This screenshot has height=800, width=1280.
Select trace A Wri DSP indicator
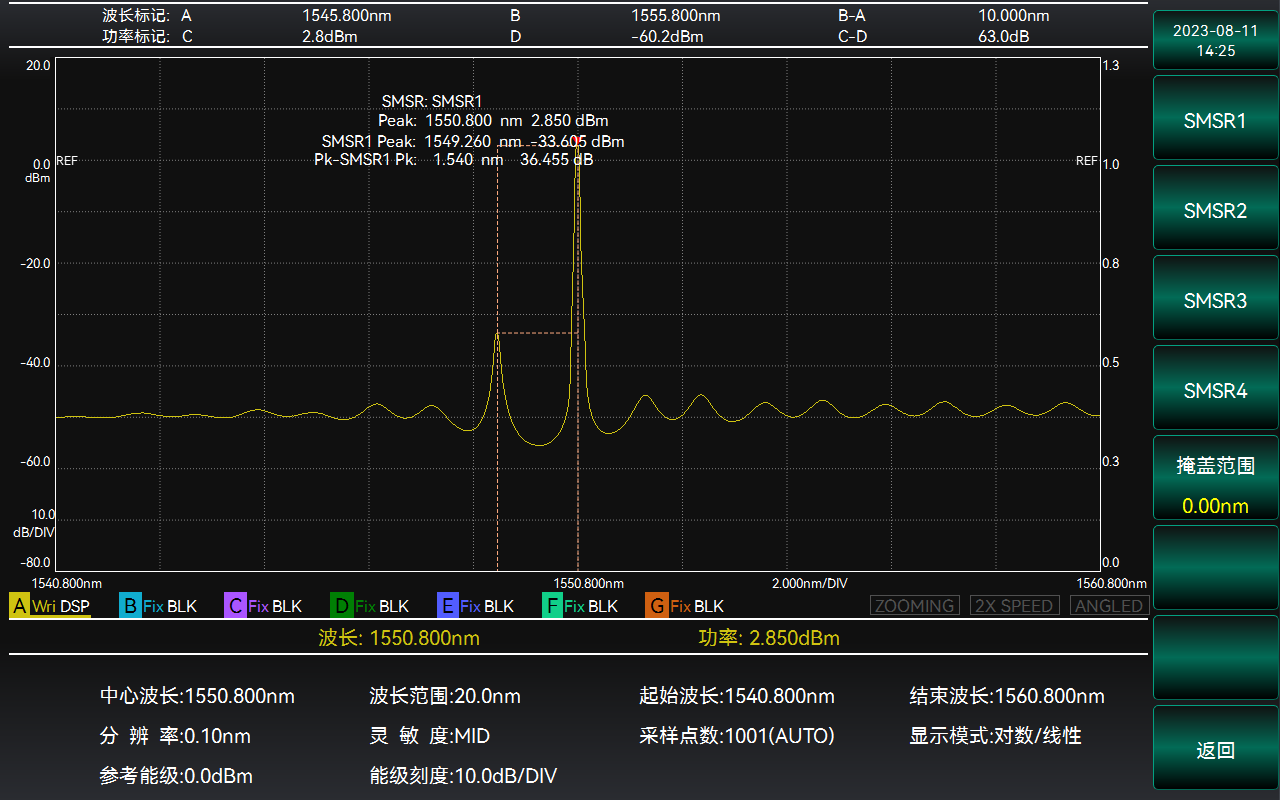point(50,606)
